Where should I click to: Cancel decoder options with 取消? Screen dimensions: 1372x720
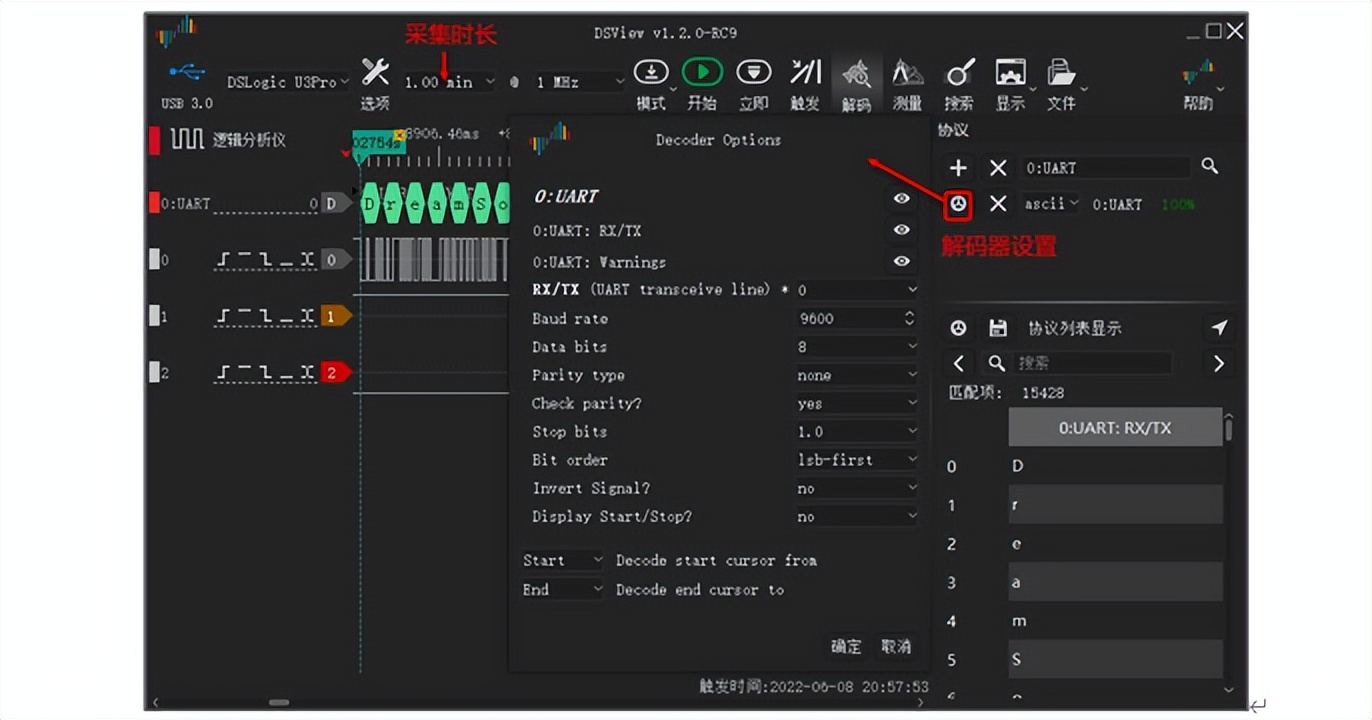click(x=896, y=646)
